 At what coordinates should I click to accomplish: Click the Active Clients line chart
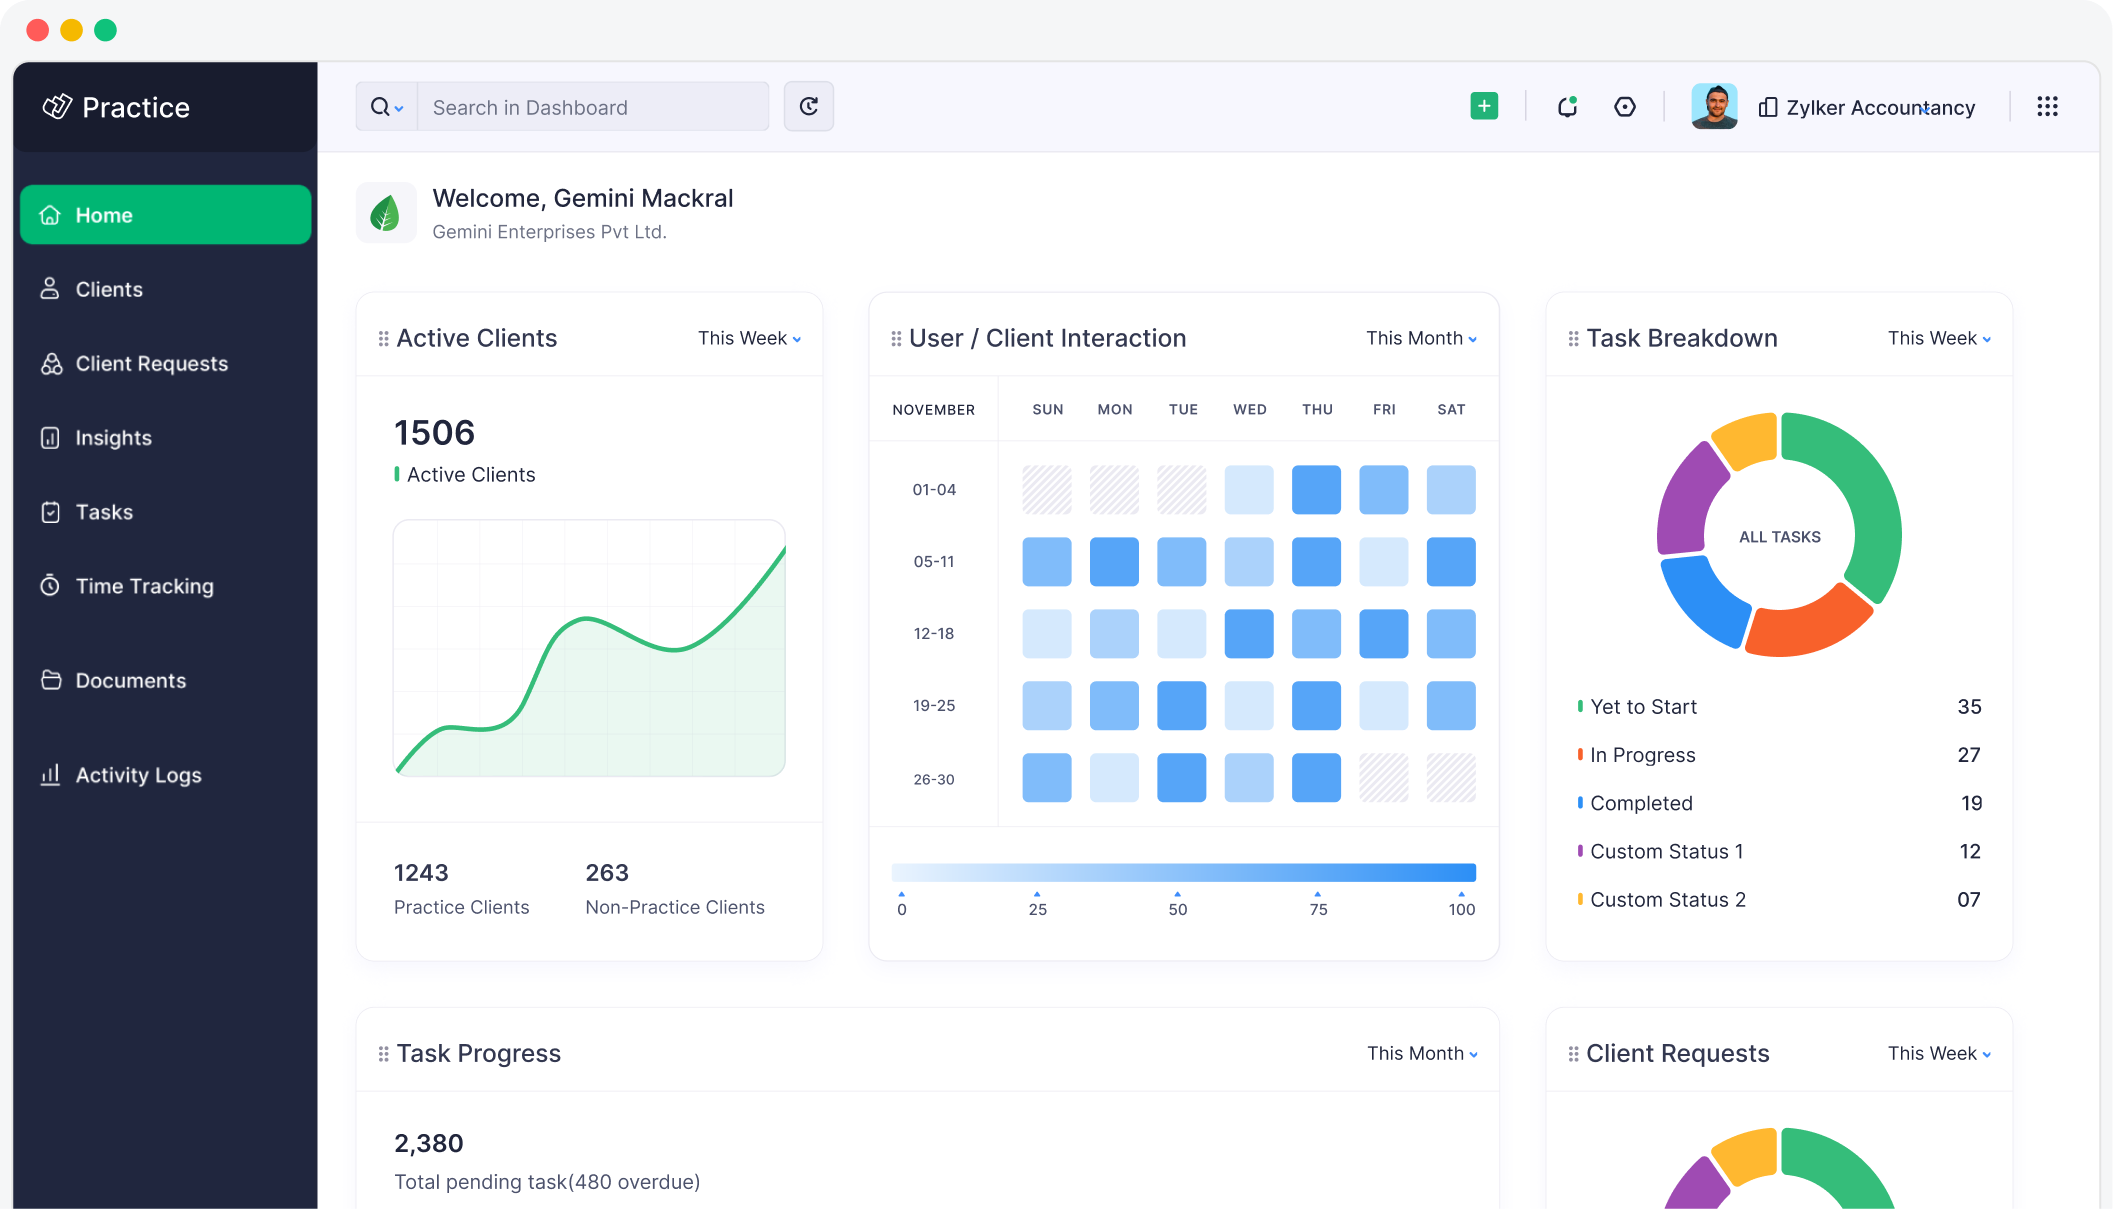[x=589, y=648]
